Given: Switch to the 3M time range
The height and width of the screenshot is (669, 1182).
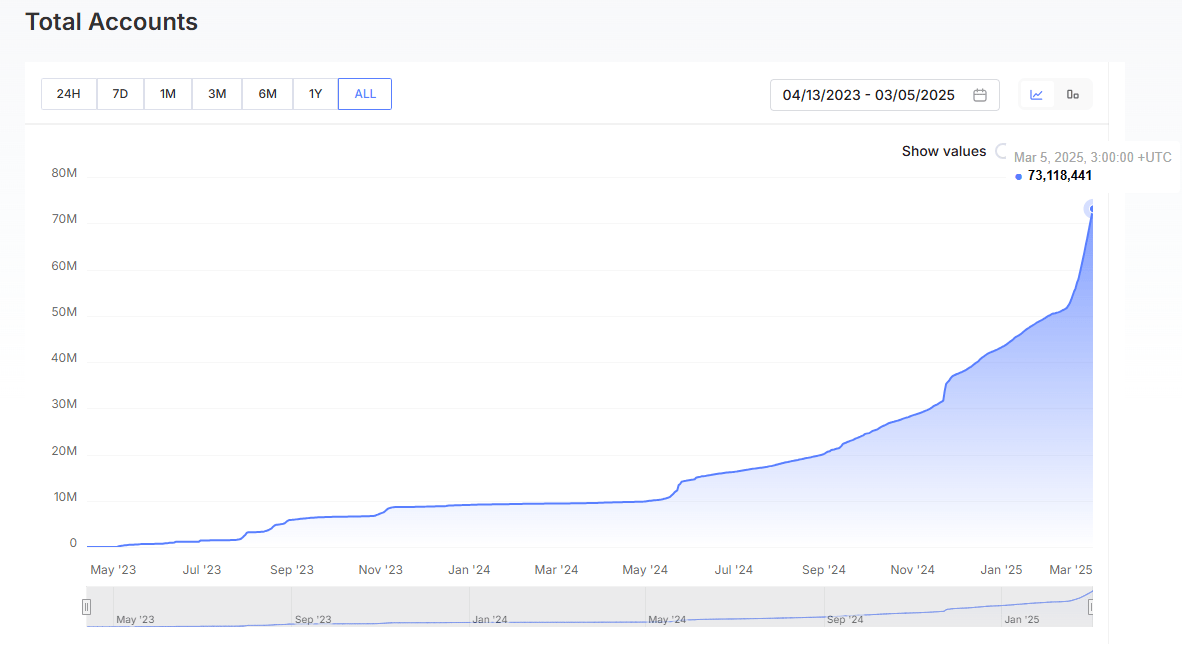Looking at the screenshot, I should tap(217, 94).
